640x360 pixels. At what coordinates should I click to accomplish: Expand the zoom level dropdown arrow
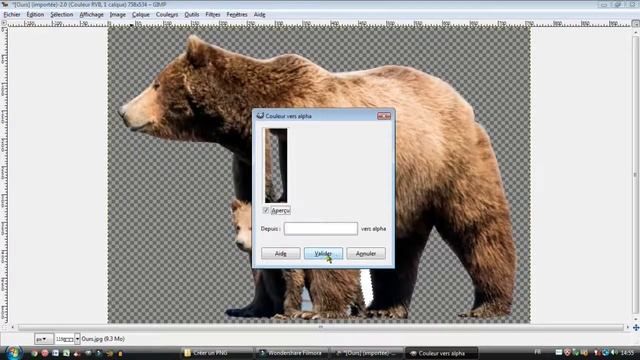click(77, 339)
